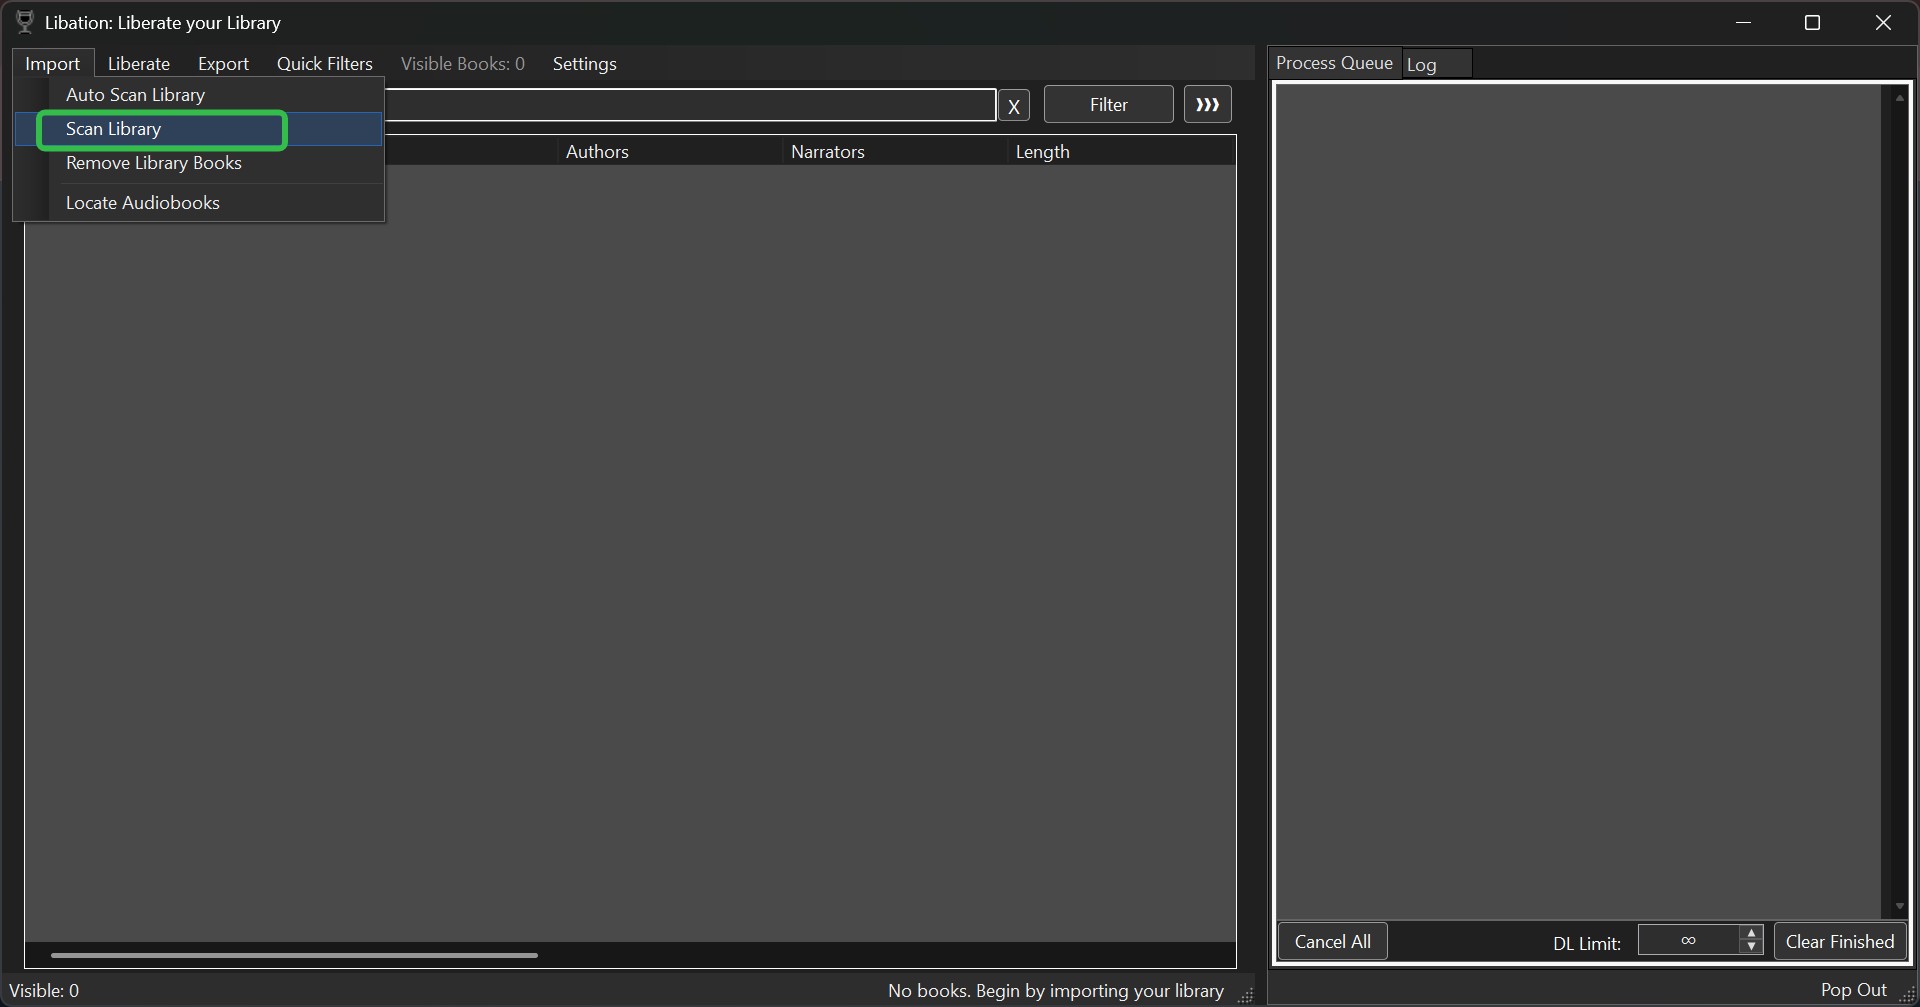Image resolution: width=1920 pixels, height=1007 pixels.
Task: Click the Libation trophy app icon
Action: point(25,22)
